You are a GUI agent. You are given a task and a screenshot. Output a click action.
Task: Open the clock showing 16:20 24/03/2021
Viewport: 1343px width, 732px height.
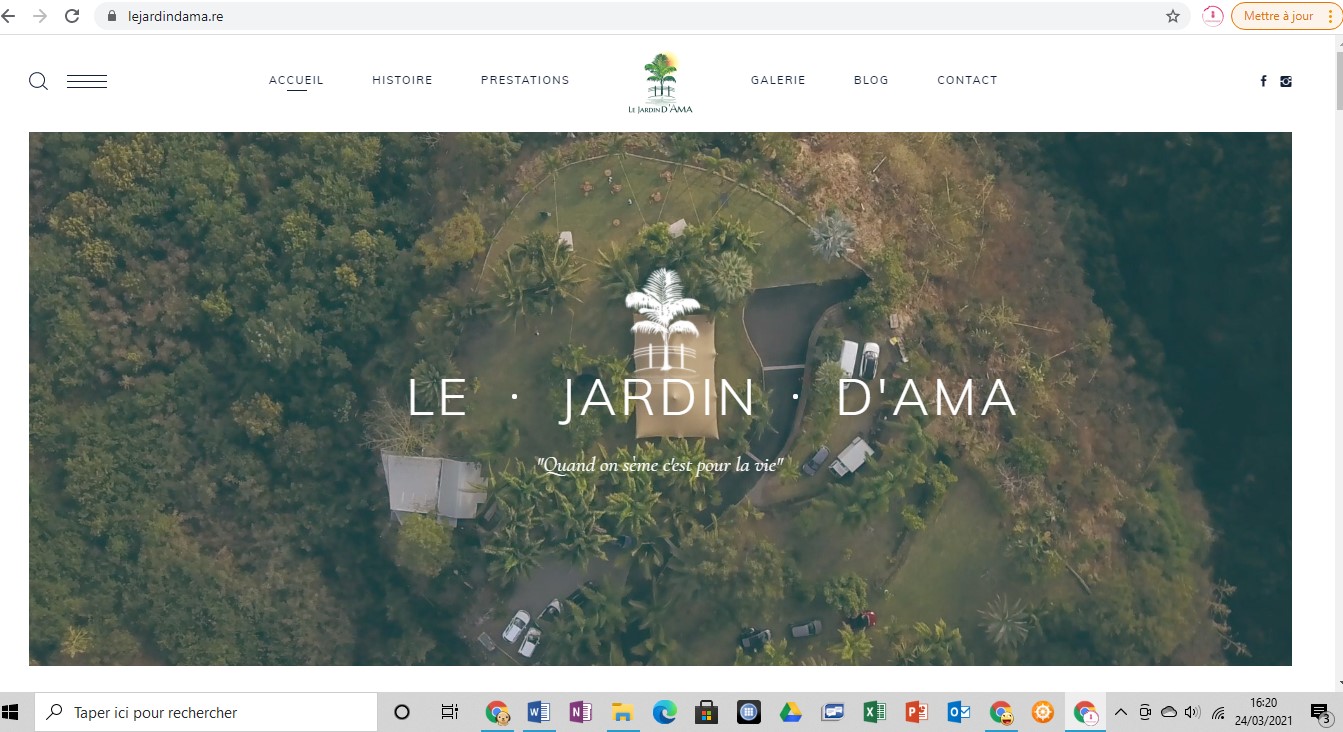click(1264, 713)
